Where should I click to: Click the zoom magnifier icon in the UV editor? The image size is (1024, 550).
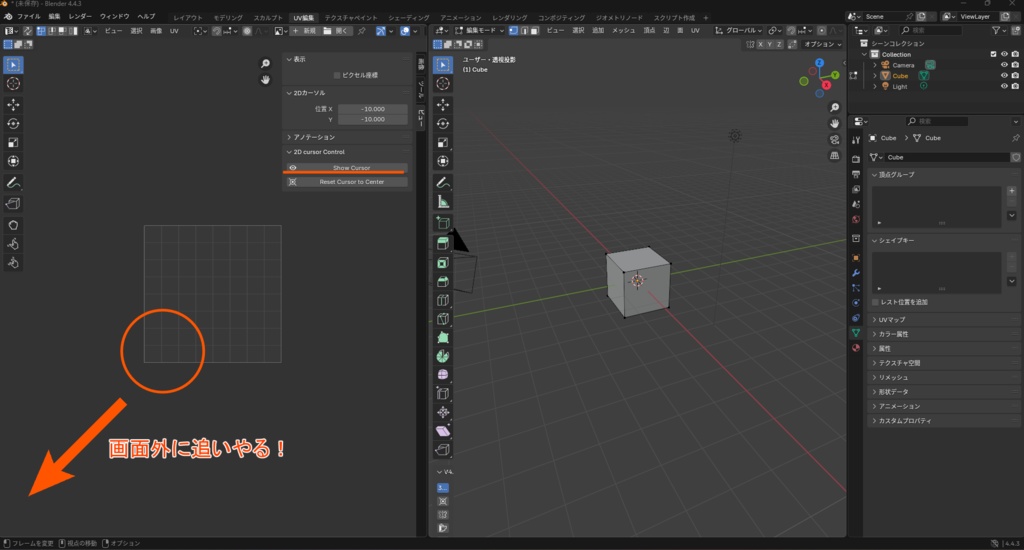(x=265, y=63)
